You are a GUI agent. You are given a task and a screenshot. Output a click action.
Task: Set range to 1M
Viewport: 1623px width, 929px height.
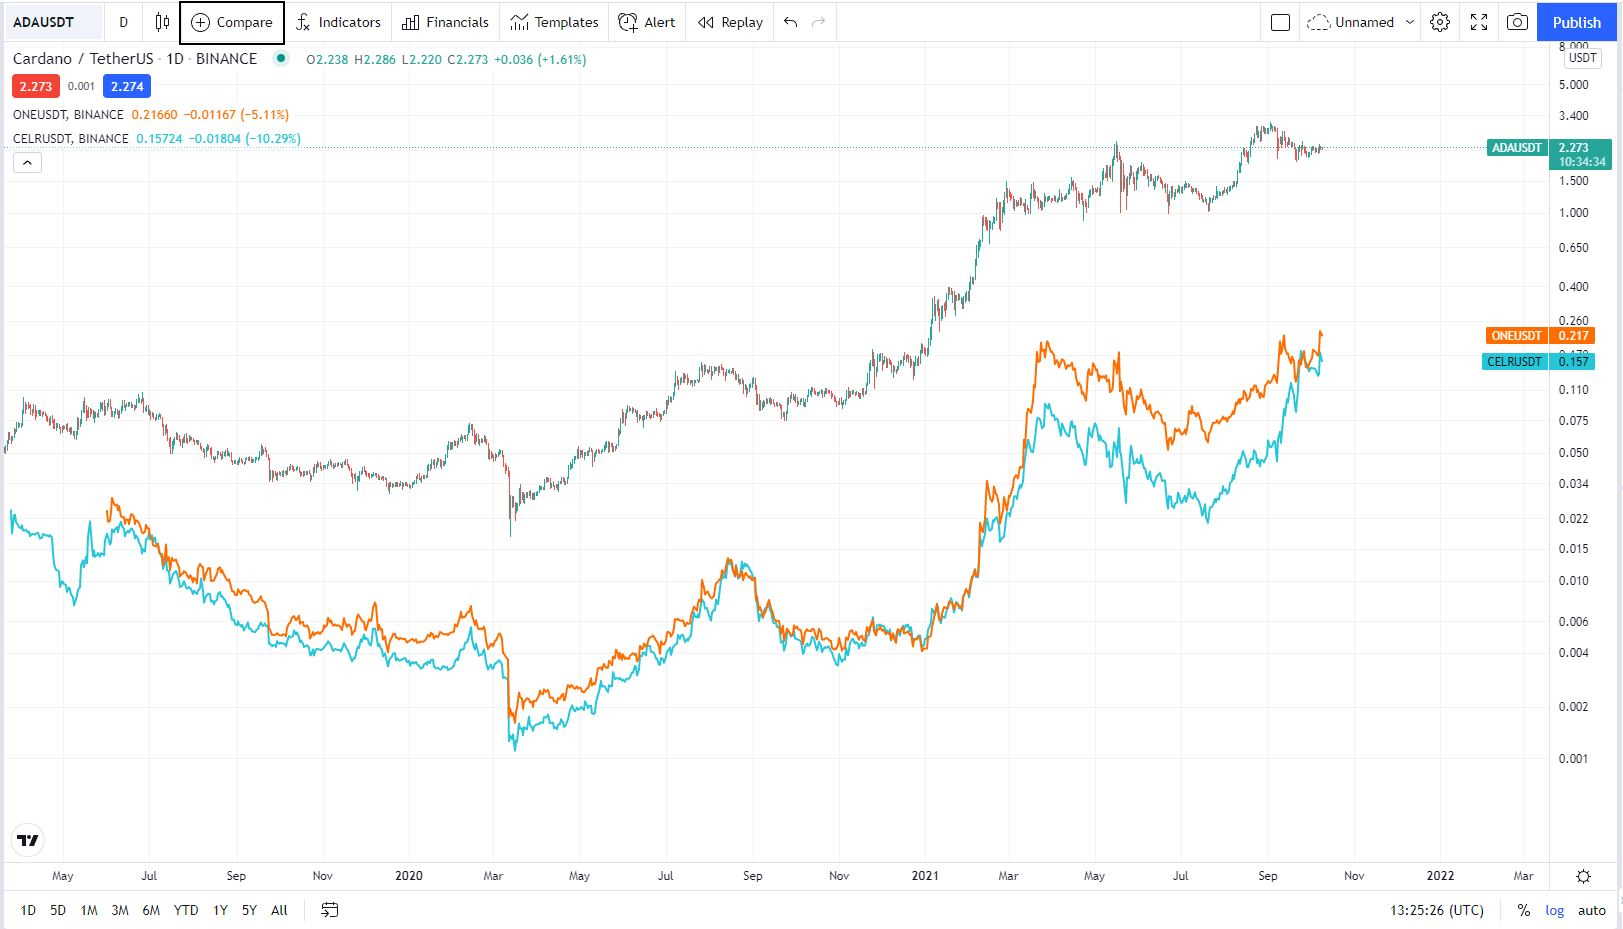[89, 910]
